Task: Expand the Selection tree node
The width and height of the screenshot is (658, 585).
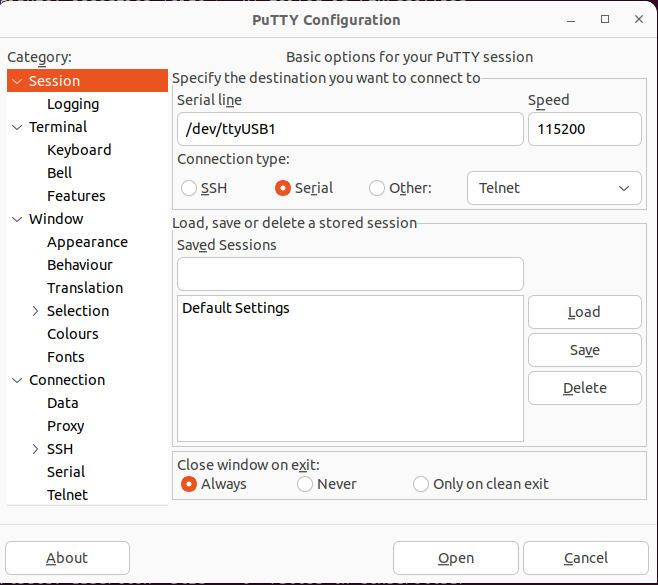Action: pos(36,311)
